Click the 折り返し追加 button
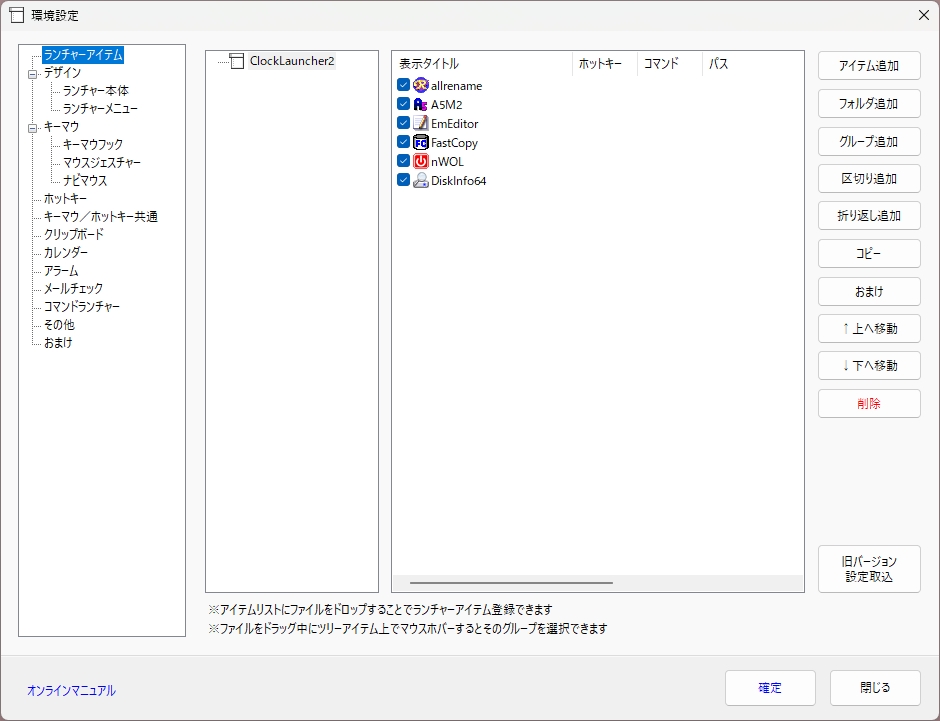 (x=869, y=216)
